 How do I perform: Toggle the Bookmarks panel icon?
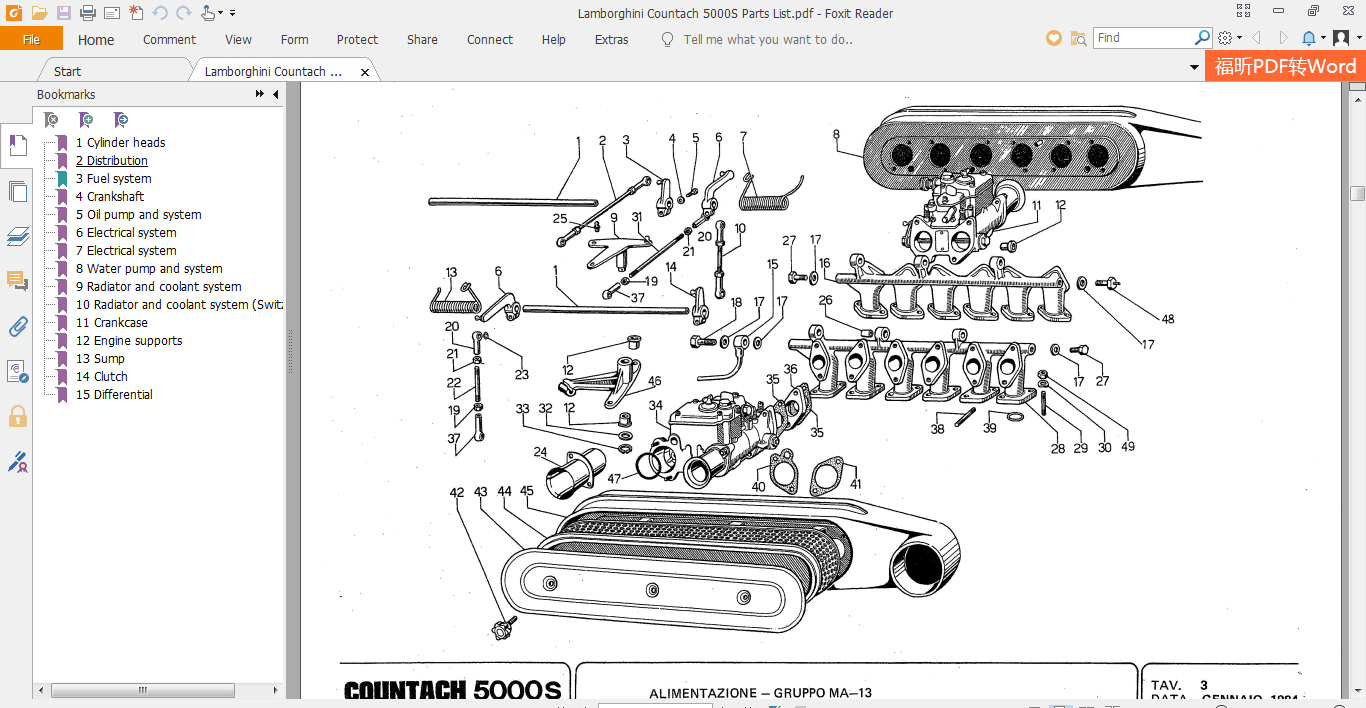(17, 145)
